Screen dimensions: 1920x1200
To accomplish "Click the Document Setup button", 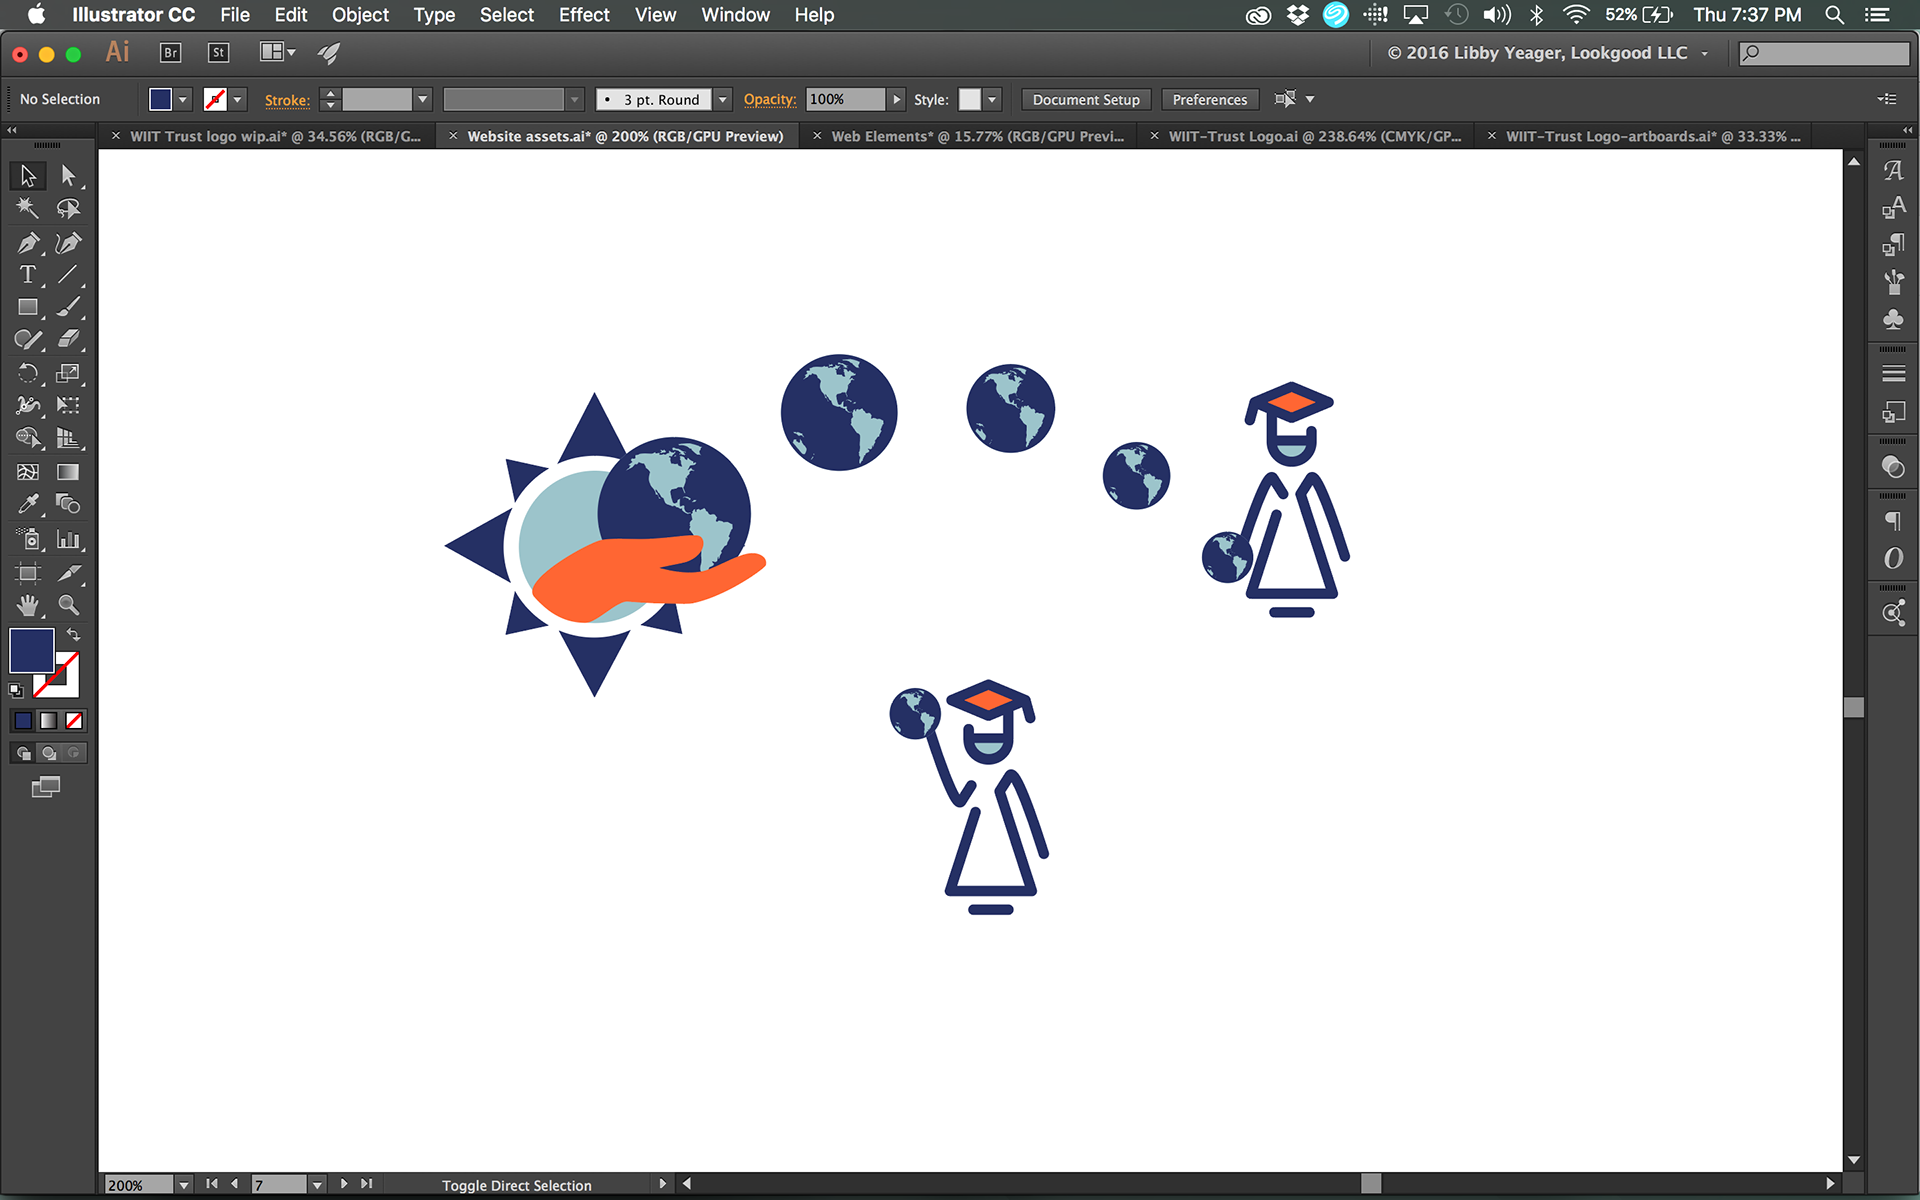I will coord(1086,100).
